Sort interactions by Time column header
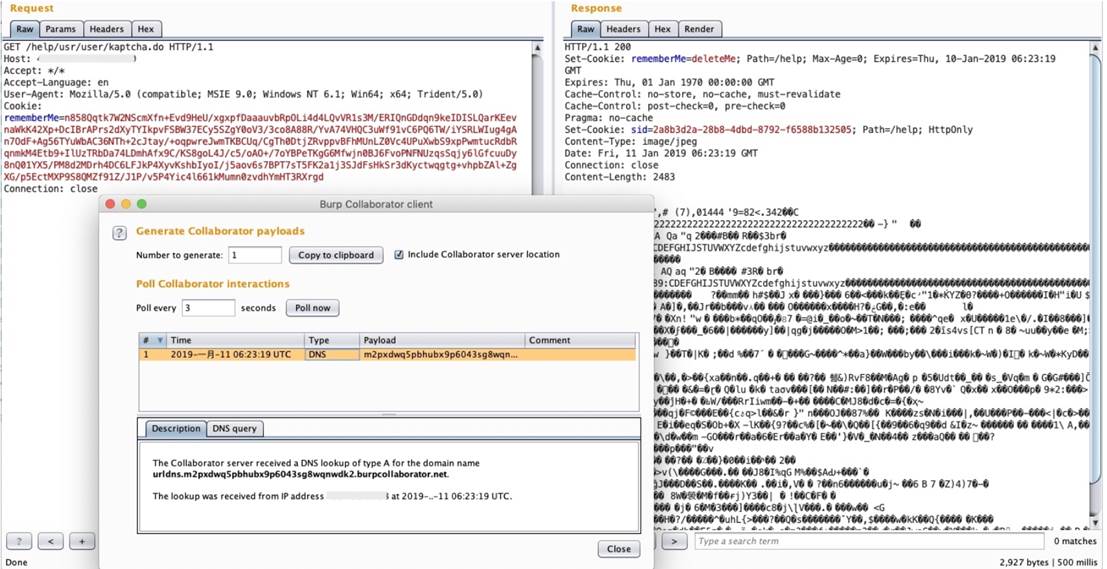Image resolution: width=1107 pixels, height=569 pixels. click(236, 340)
